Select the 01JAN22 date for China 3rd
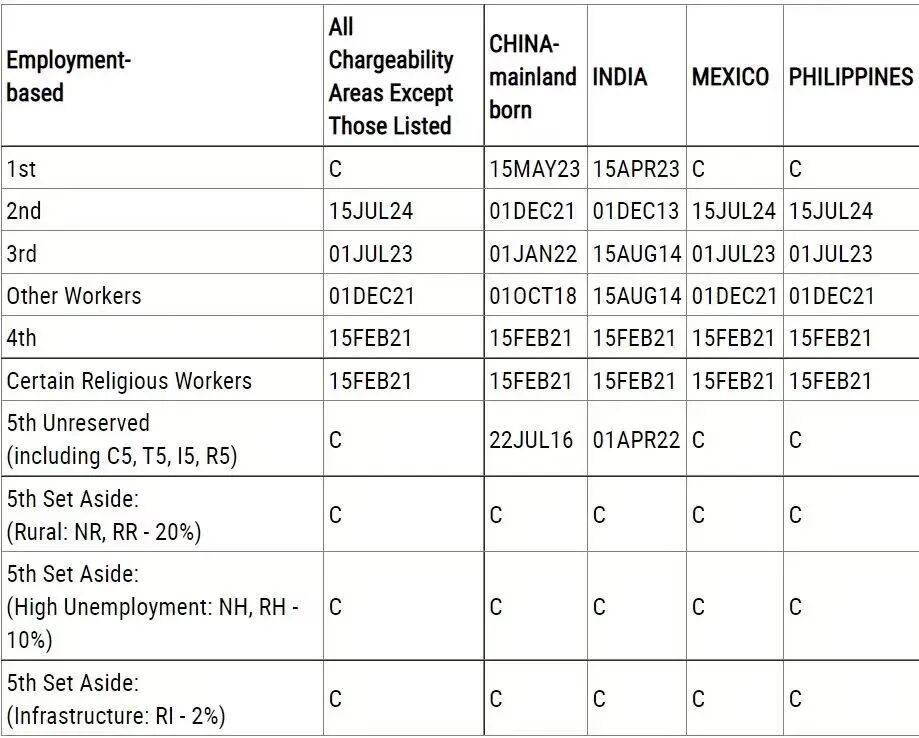This screenshot has width=919, height=738. click(x=533, y=254)
